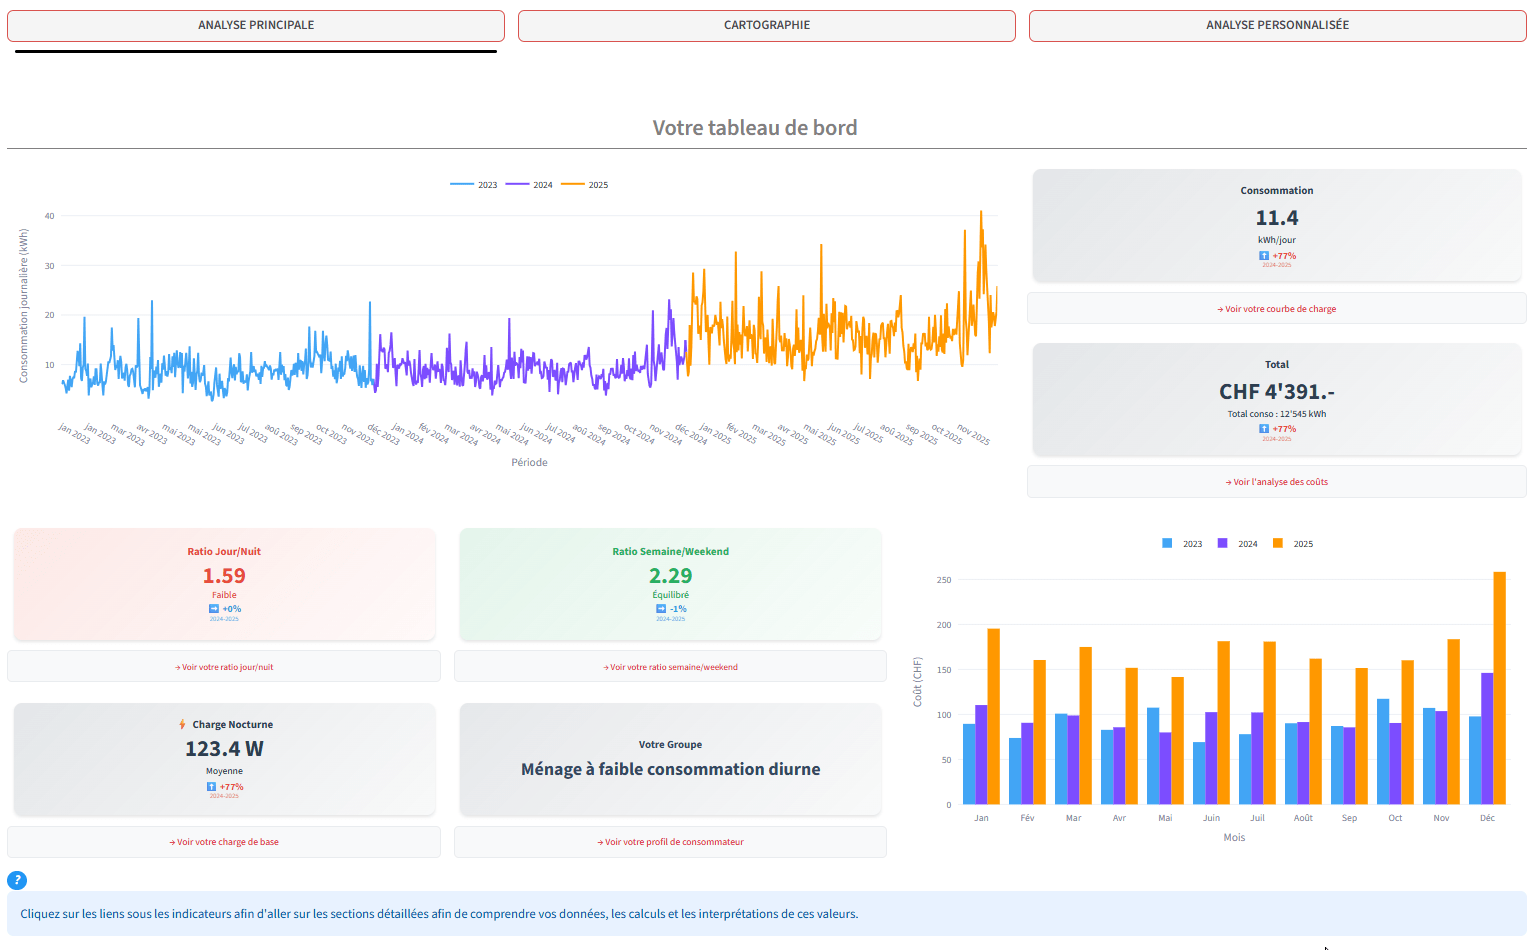Toggle the 2025 series in line chart legend
Image resolution: width=1539 pixels, height=950 pixels.
[585, 185]
